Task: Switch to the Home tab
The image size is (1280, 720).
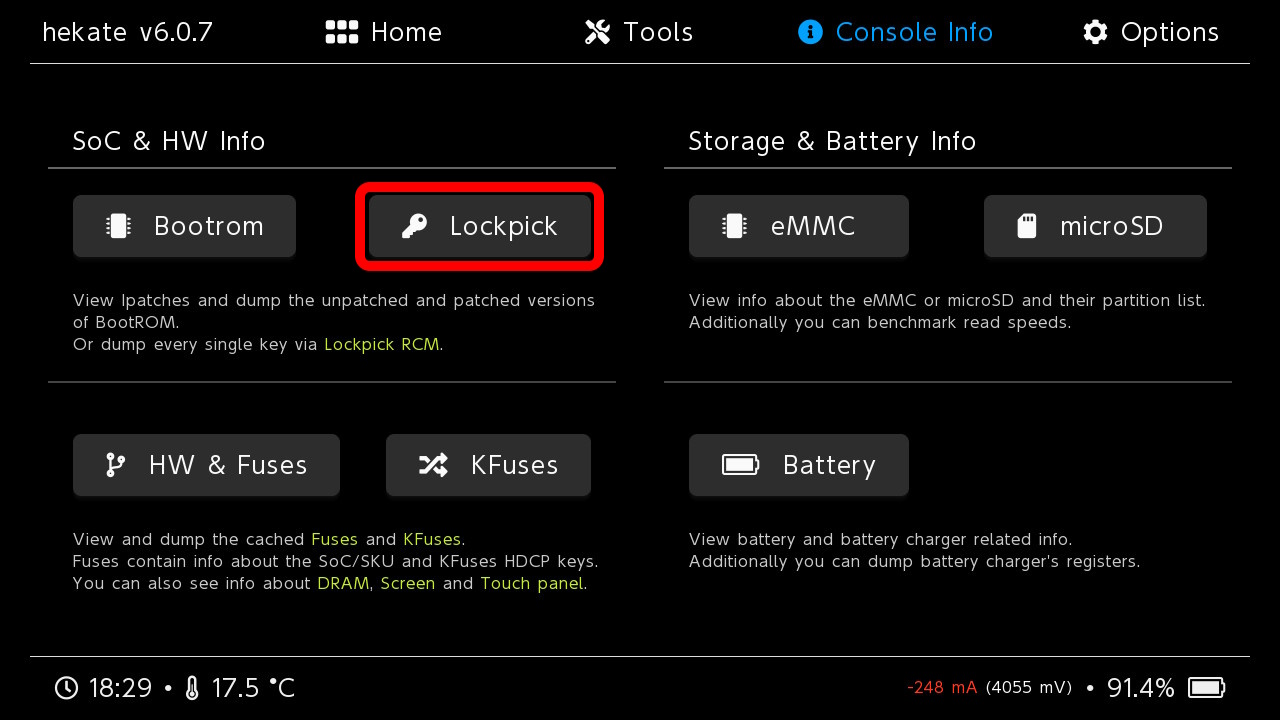Action: (x=384, y=32)
